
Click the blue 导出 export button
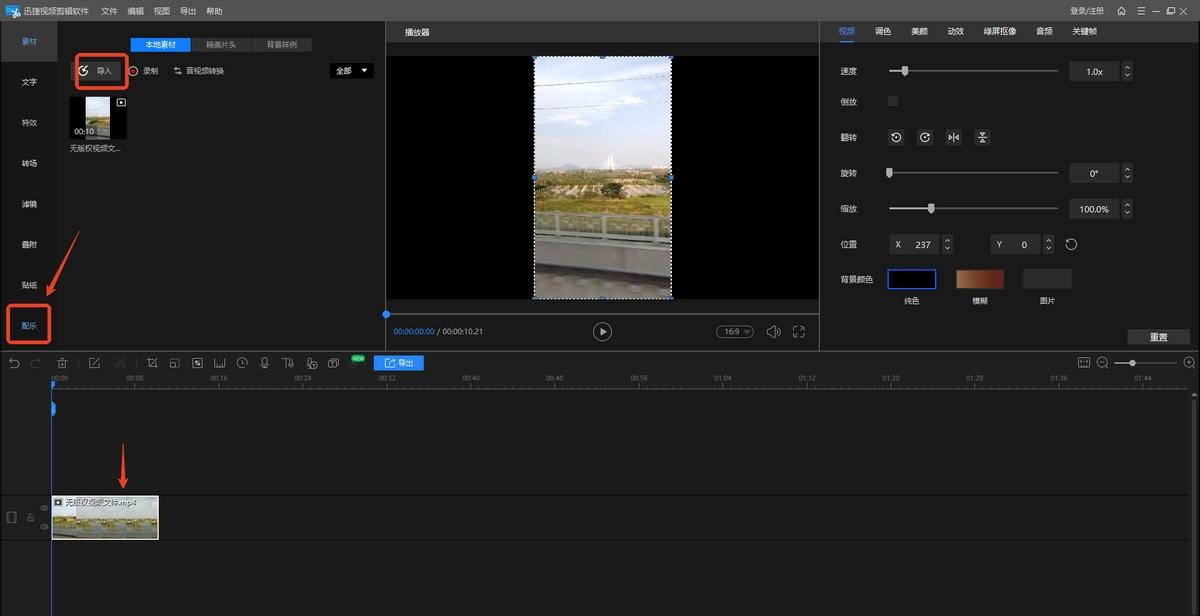(x=399, y=363)
